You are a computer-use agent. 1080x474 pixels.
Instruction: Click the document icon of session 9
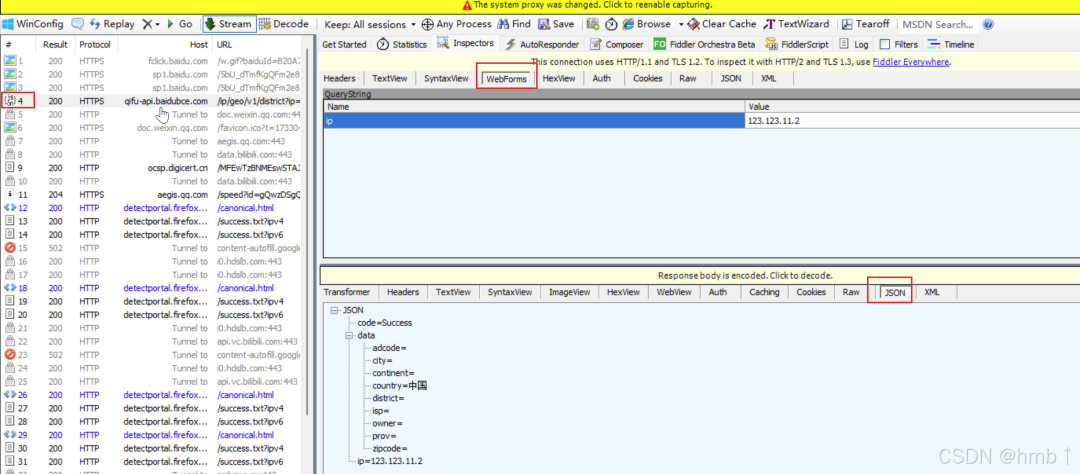coord(10,167)
